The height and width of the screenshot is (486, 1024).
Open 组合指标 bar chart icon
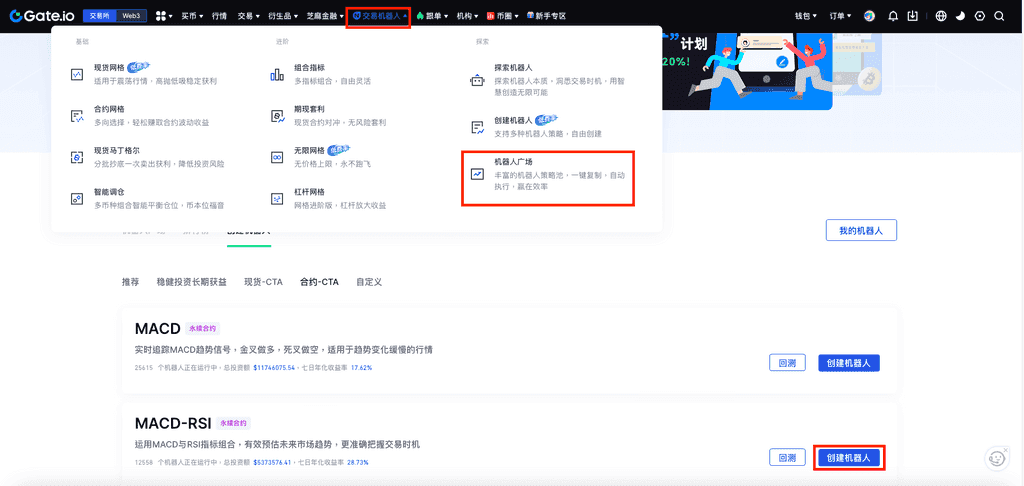click(277, 74)
